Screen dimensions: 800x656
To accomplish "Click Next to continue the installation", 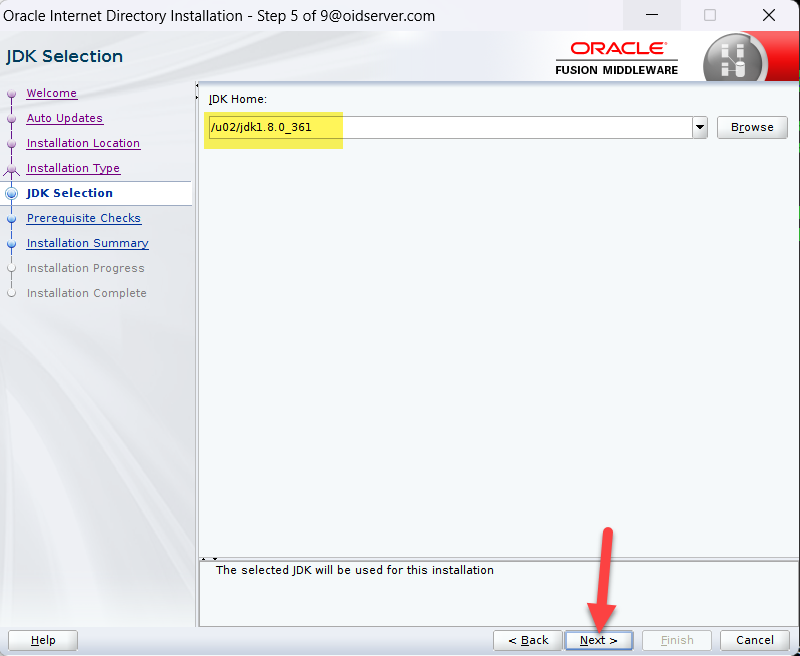I will pyautogui.click(x=598, y=640).
